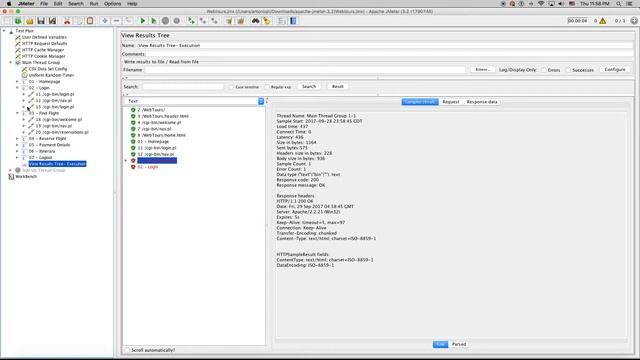Screen dimensions: 640x360
Task: Expand the 04 - Reserve Flight node
Action: pos(17,138)
